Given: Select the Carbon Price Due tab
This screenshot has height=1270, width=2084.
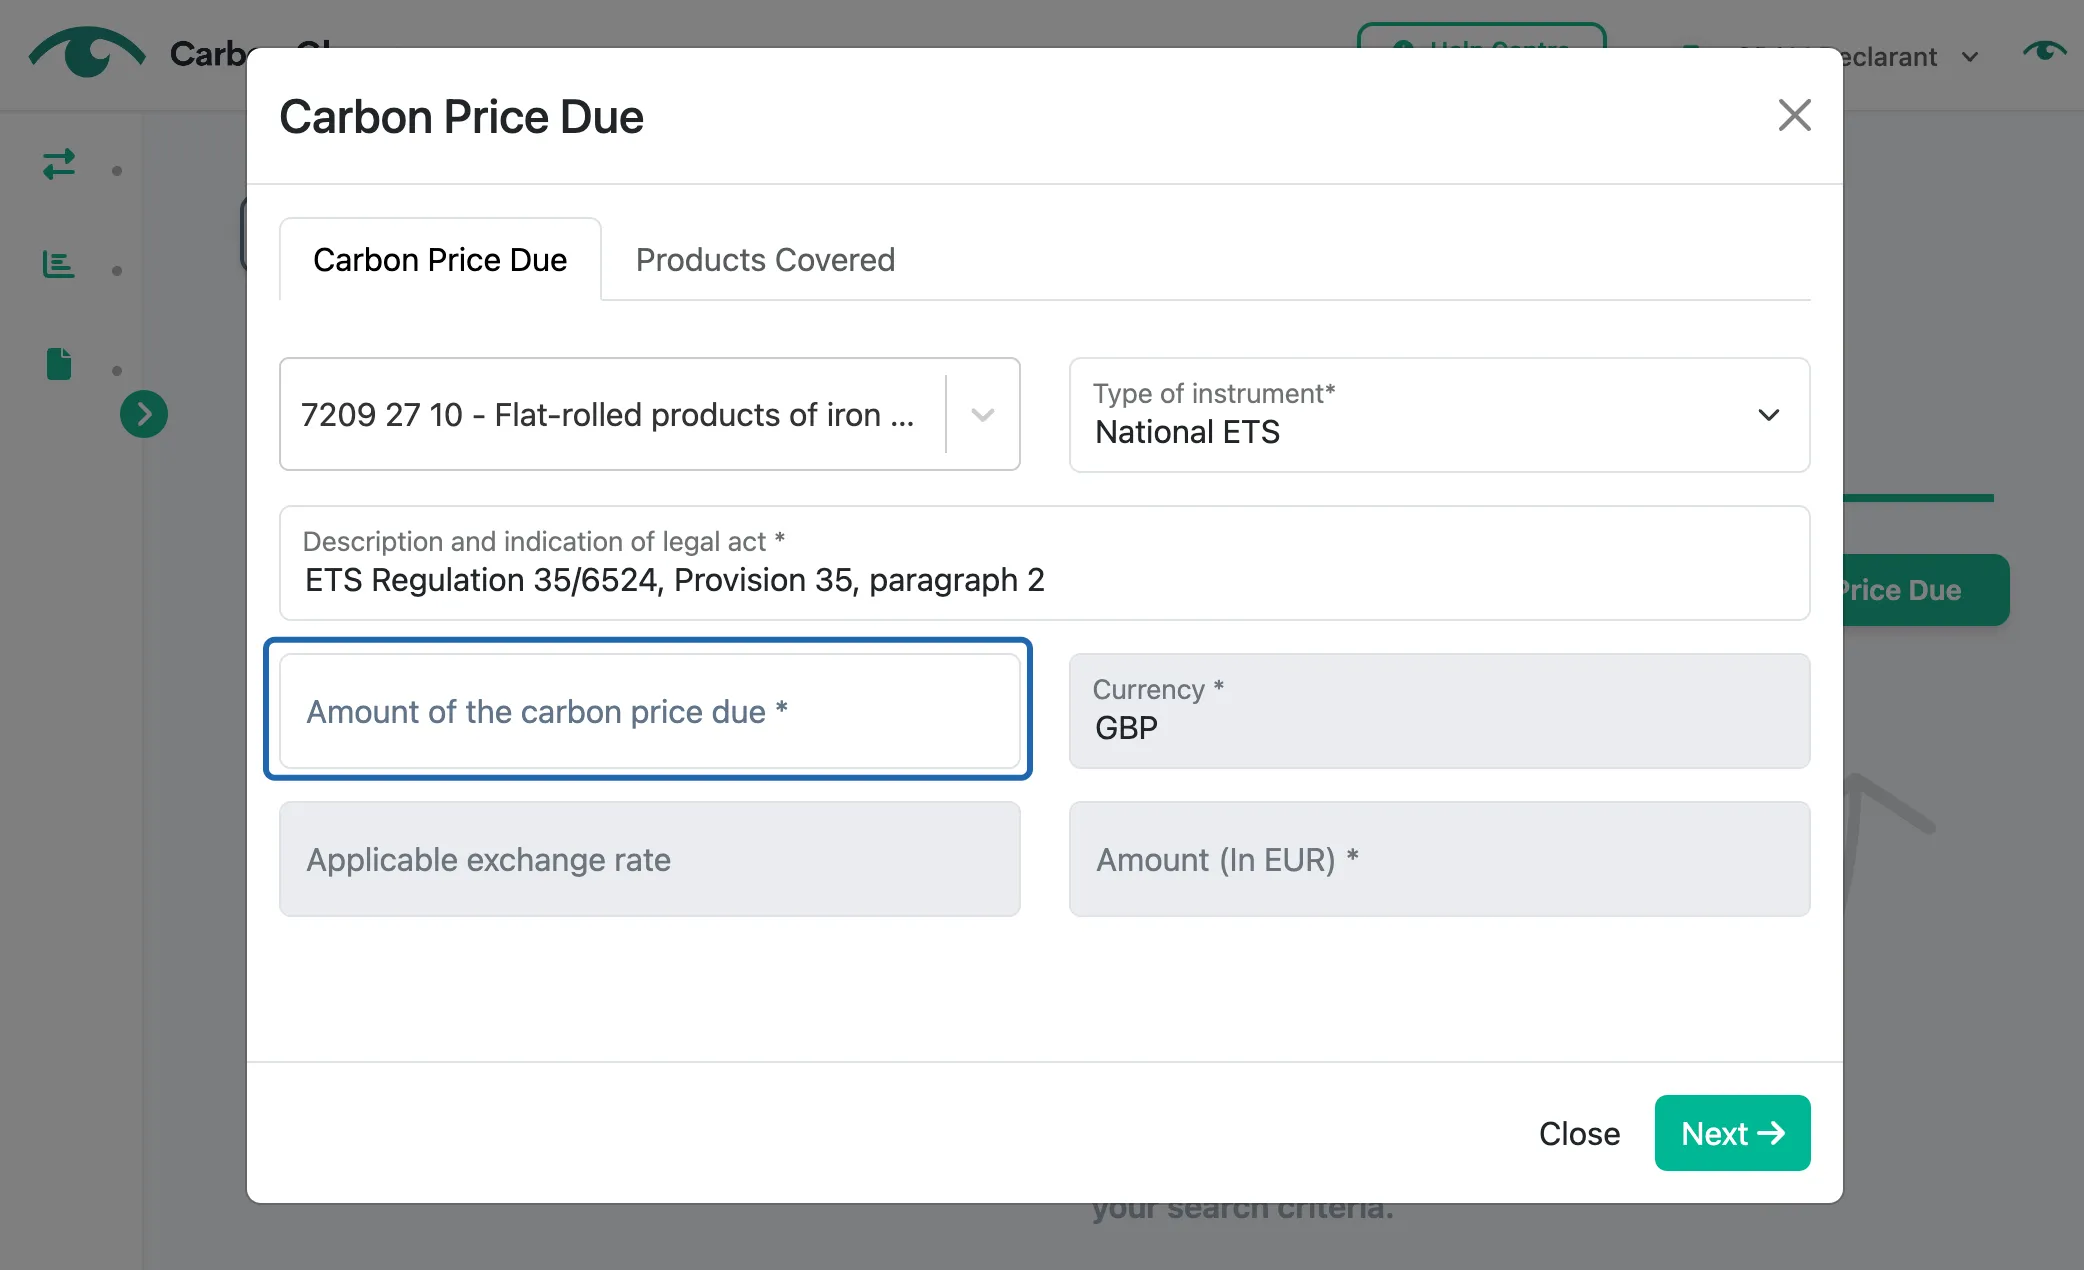Looking at the screenshot, I should [x=440, y=259].
